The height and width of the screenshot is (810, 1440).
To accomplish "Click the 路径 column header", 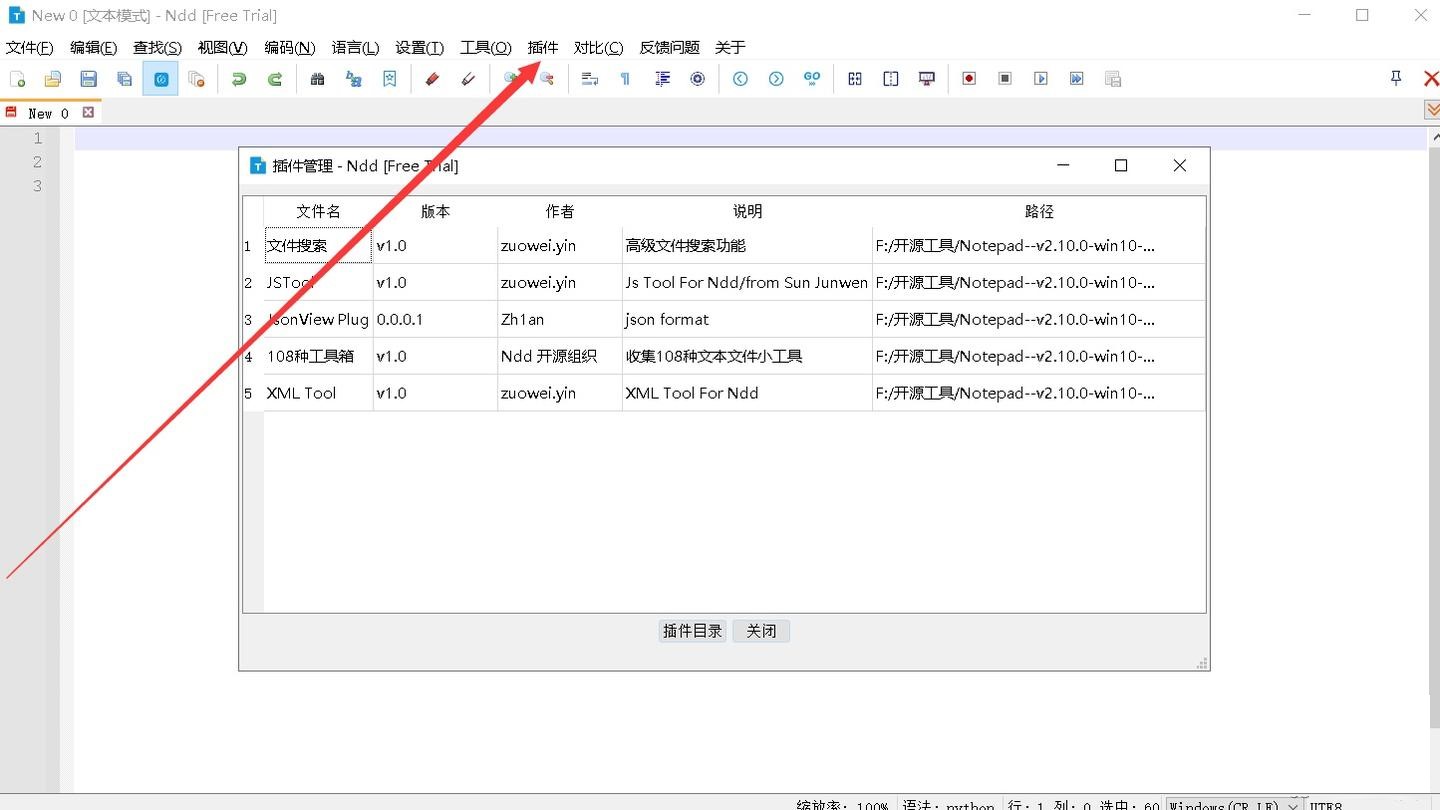I will click(x=1039, y=211).
